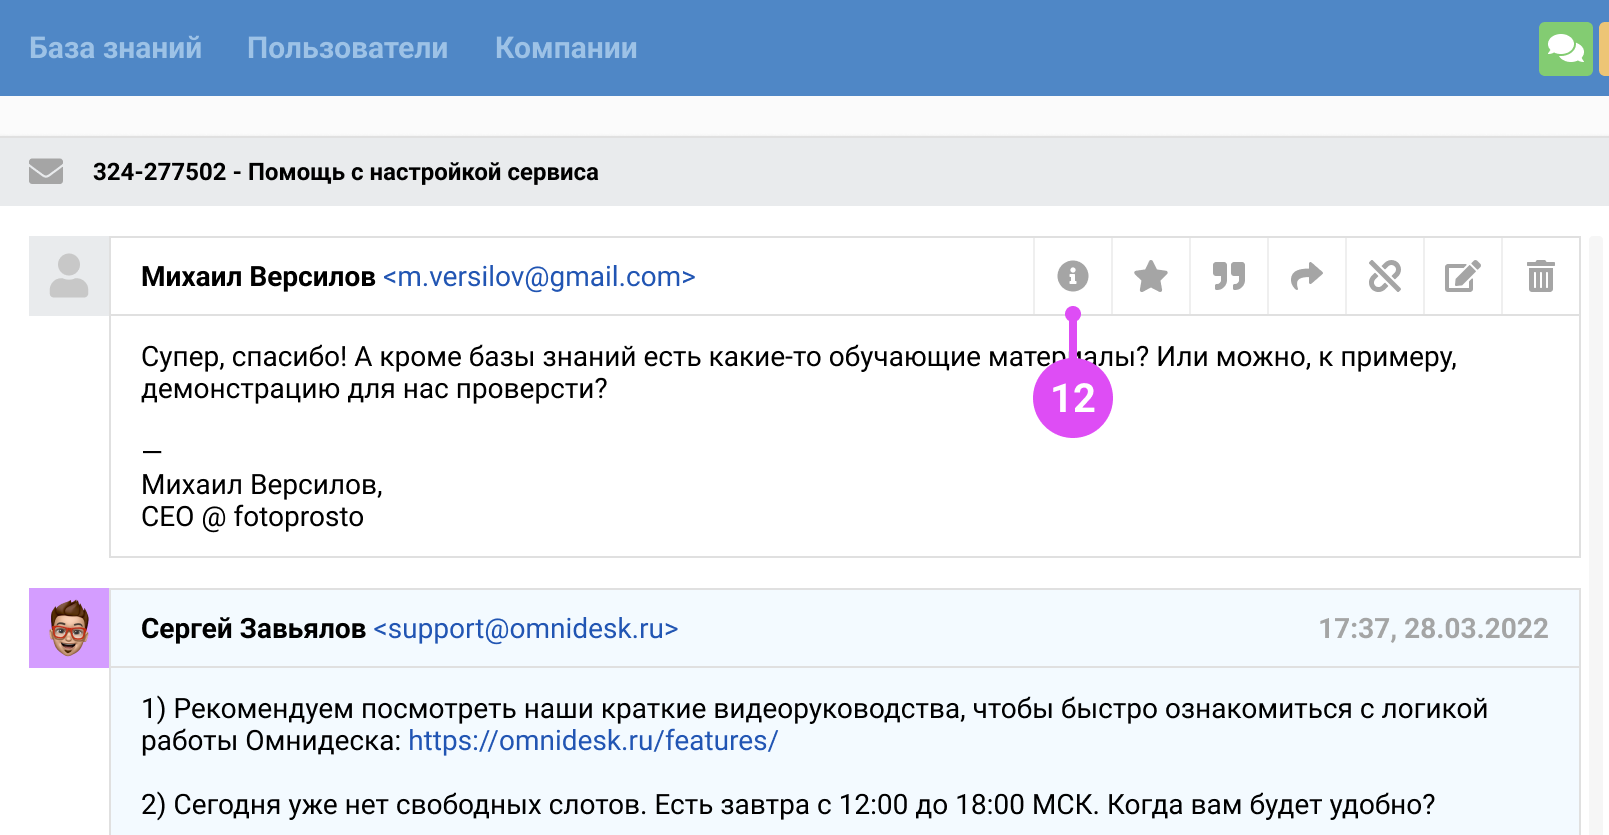The image size is (1609, 835).
Task: Edit the message with the pencil icon
Action: (1463, 276)
